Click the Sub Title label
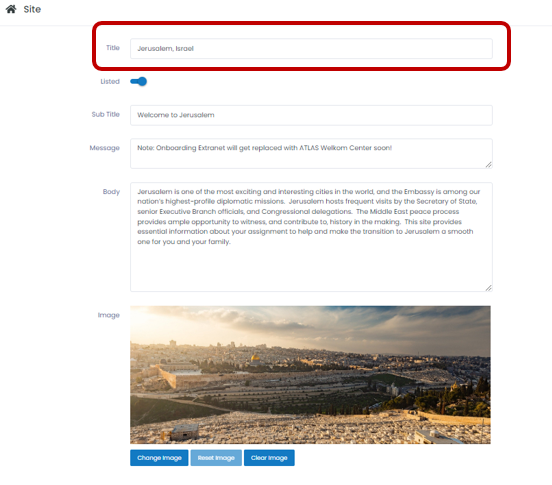The image size is (552, 485). tap(106, 114)
